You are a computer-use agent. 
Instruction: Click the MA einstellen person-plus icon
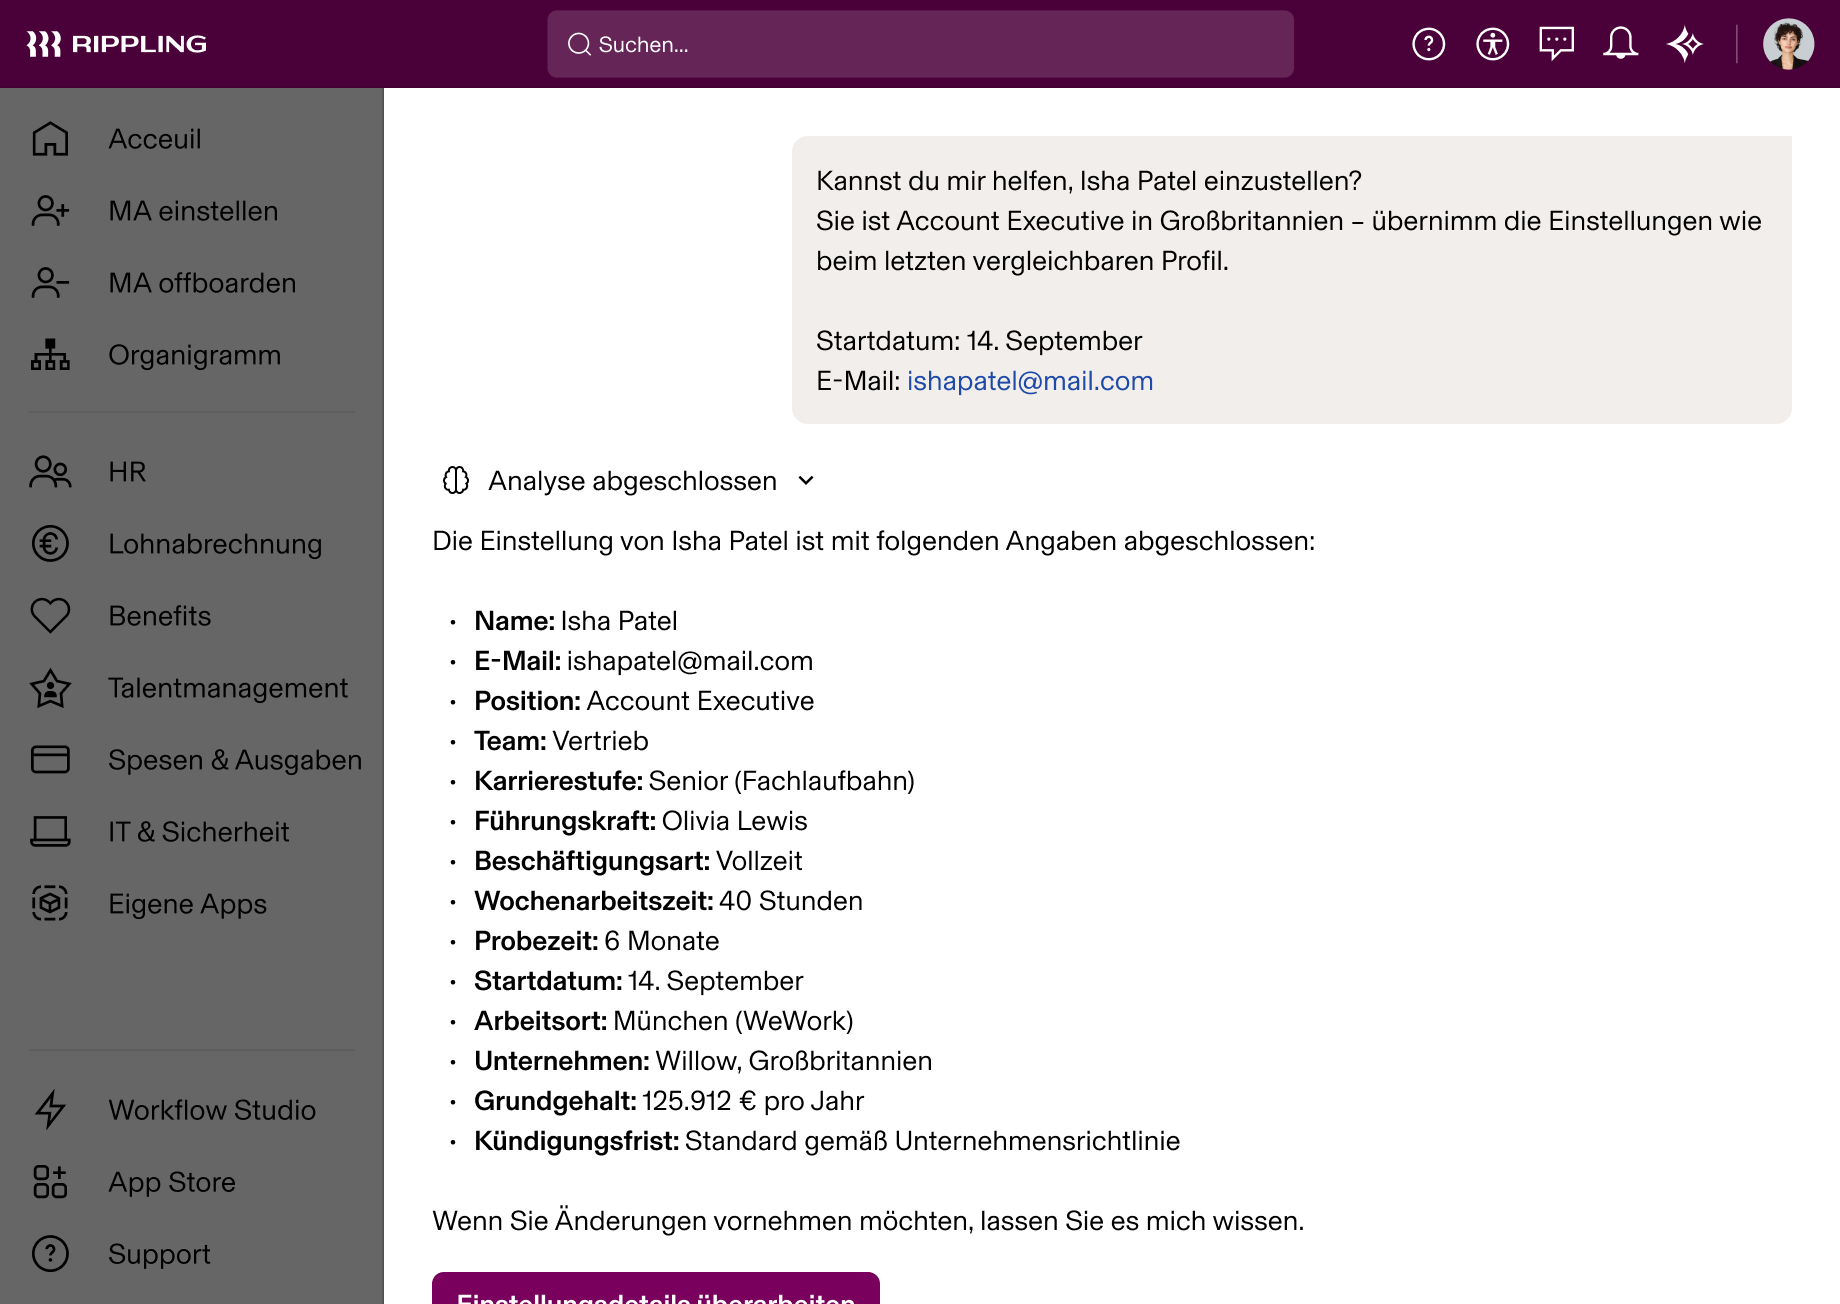point(49,211)
